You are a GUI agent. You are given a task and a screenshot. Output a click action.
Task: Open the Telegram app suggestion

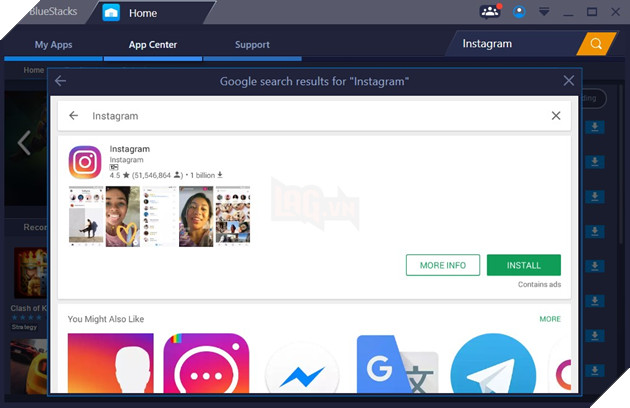(493, 363)
